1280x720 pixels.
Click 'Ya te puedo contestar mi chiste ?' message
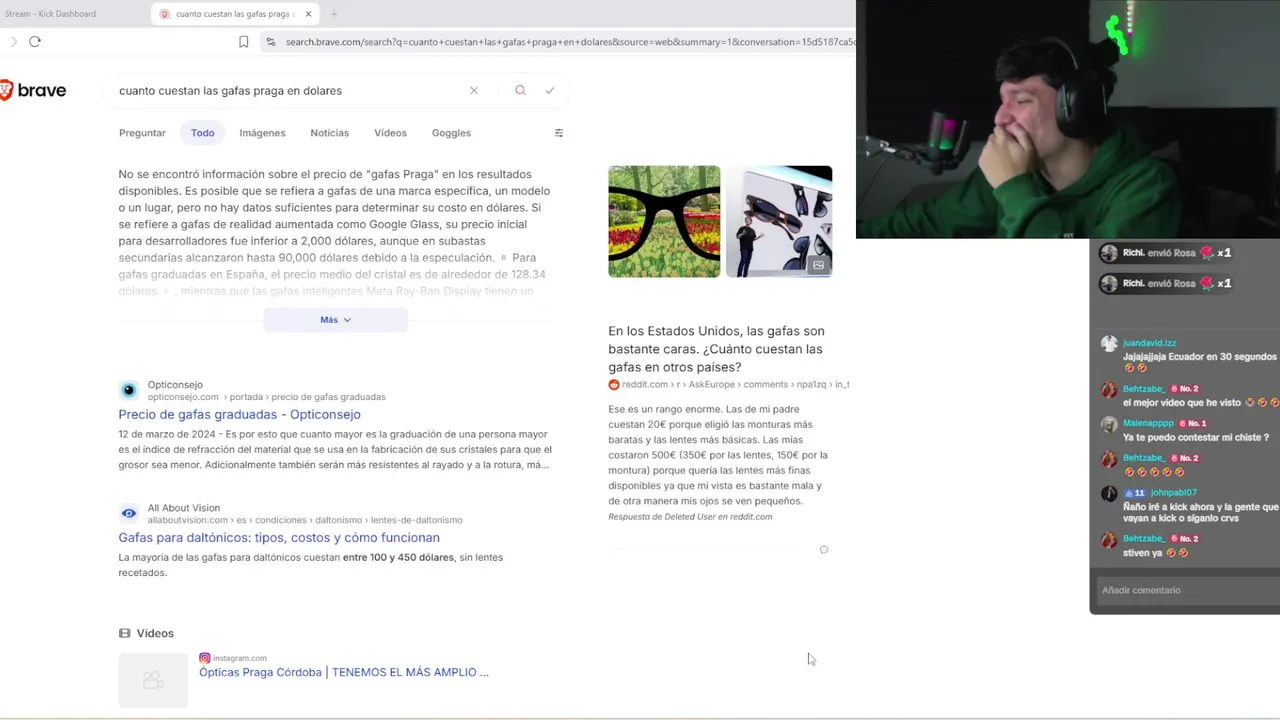point(1195,437)
